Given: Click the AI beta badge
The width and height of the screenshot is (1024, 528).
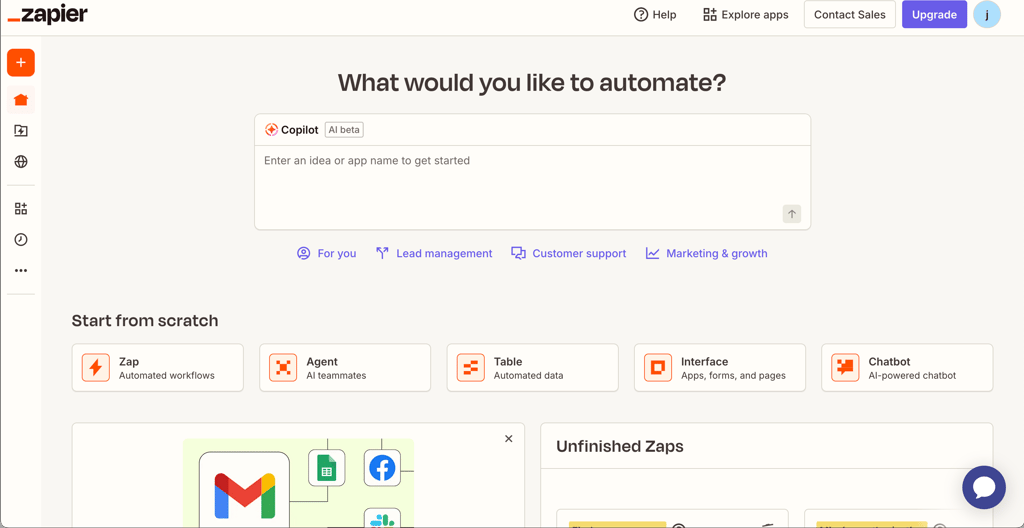Looking at the screenshot, I should click(x=344, y=129).
